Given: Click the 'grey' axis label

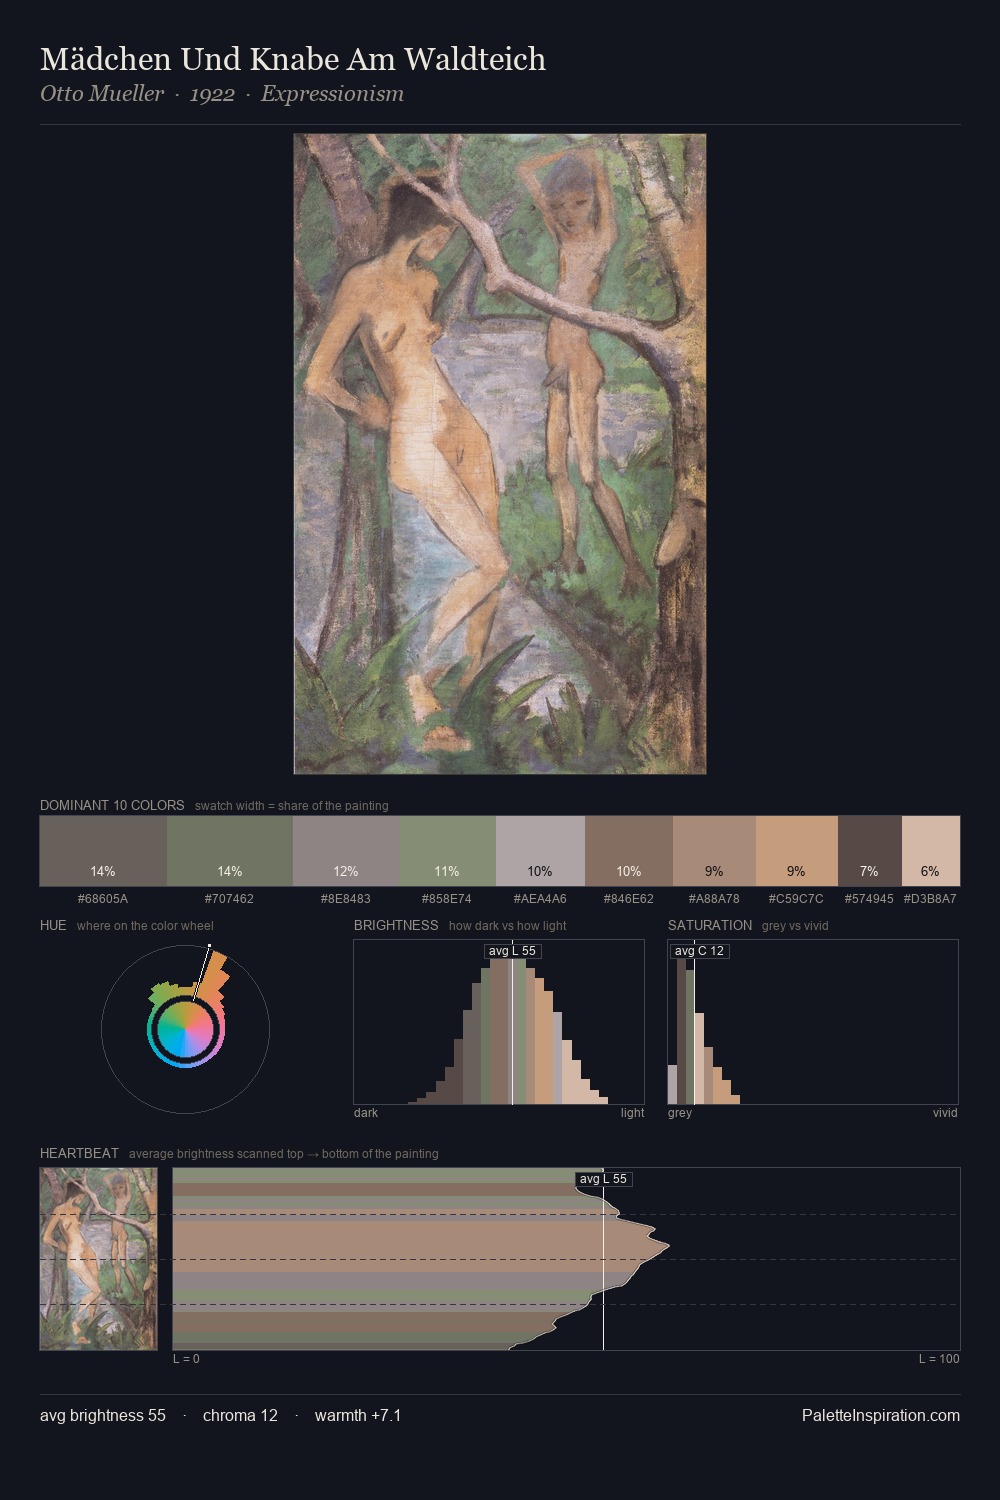Looking at the screenshot, I should tap(680, 1113).
